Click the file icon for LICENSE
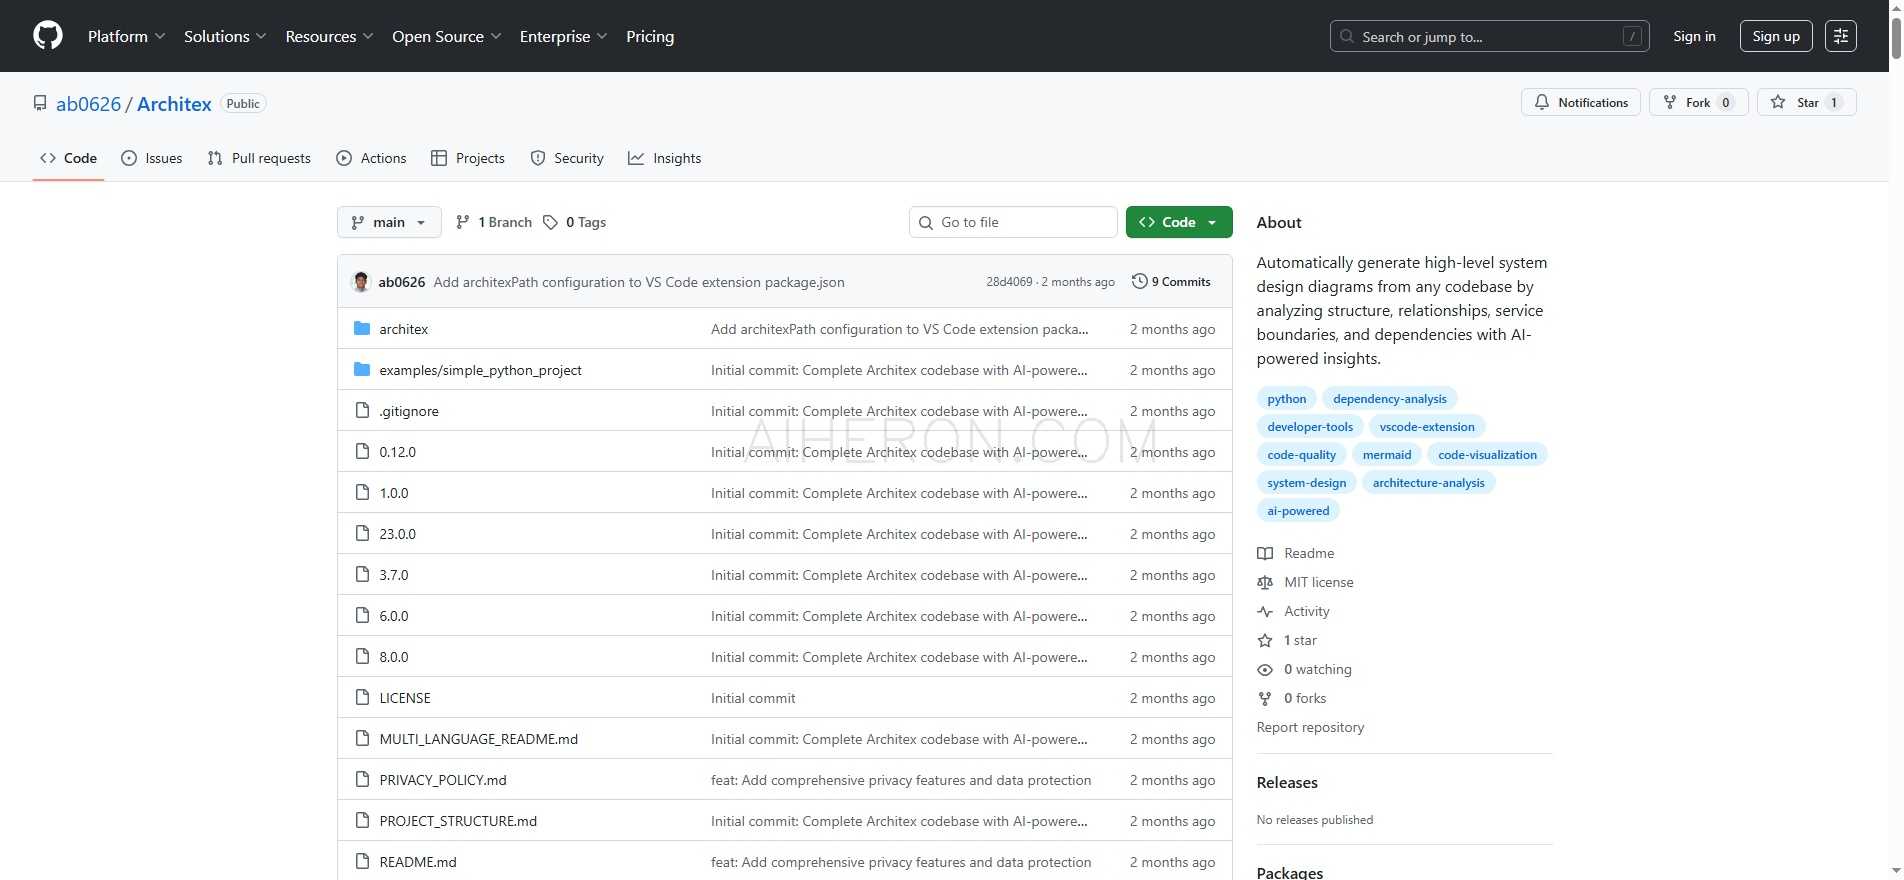 point(362,698)
